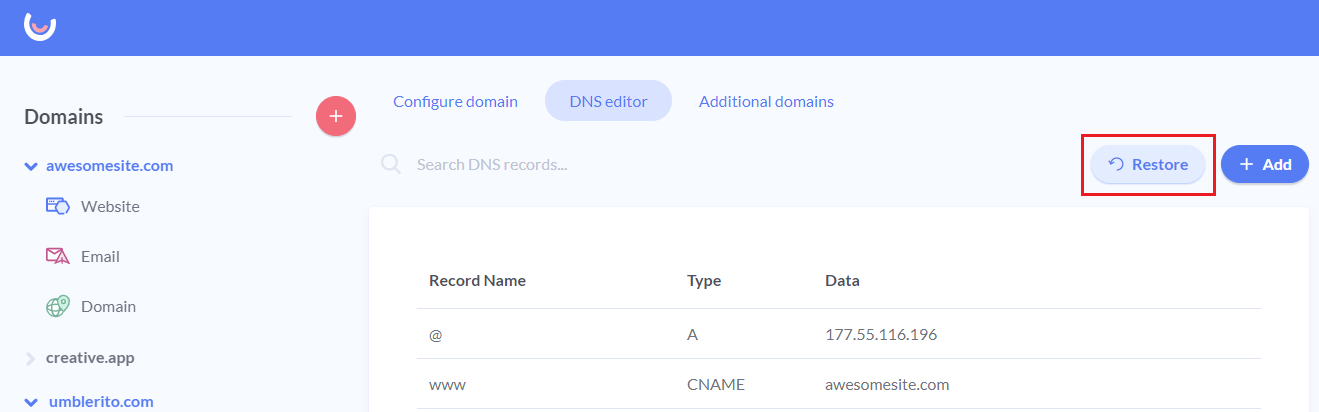Click the Restore button
Viewport: 1319px width, 412px height.
1148,165
